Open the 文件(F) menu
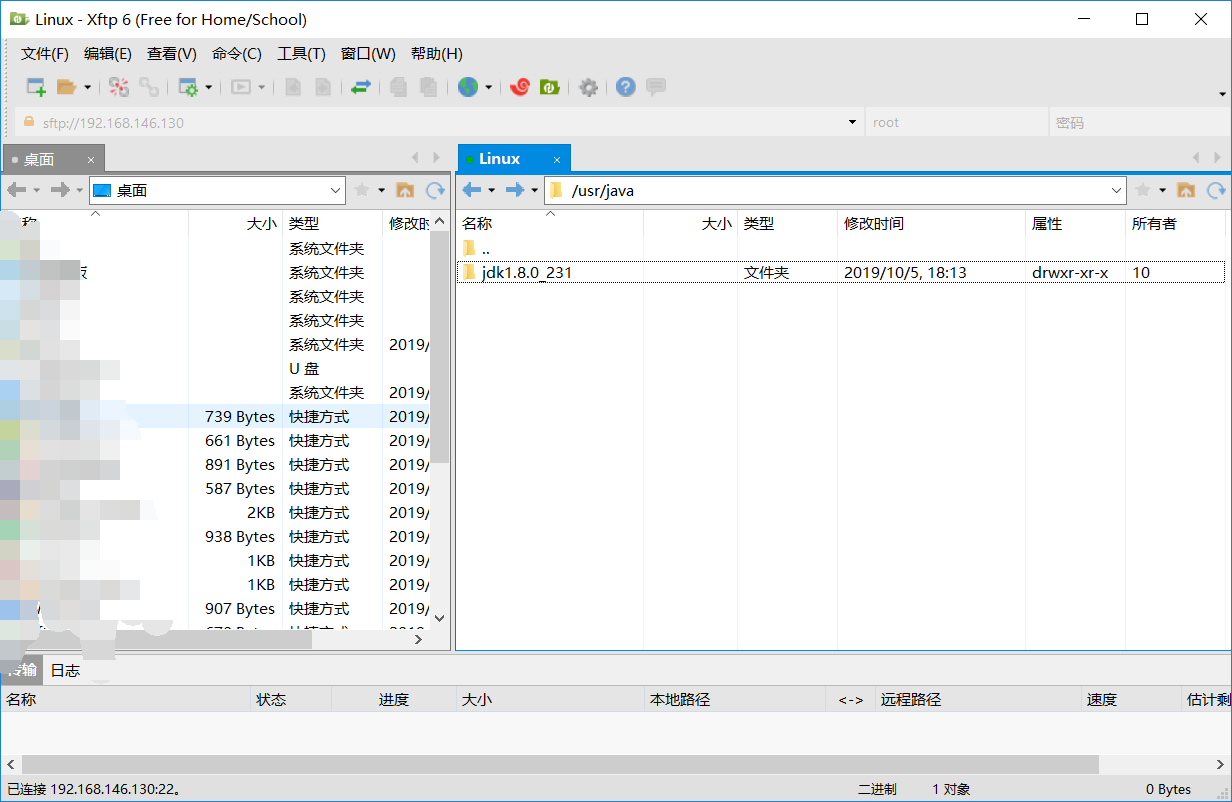1232x802 pixels. (45, 54)
